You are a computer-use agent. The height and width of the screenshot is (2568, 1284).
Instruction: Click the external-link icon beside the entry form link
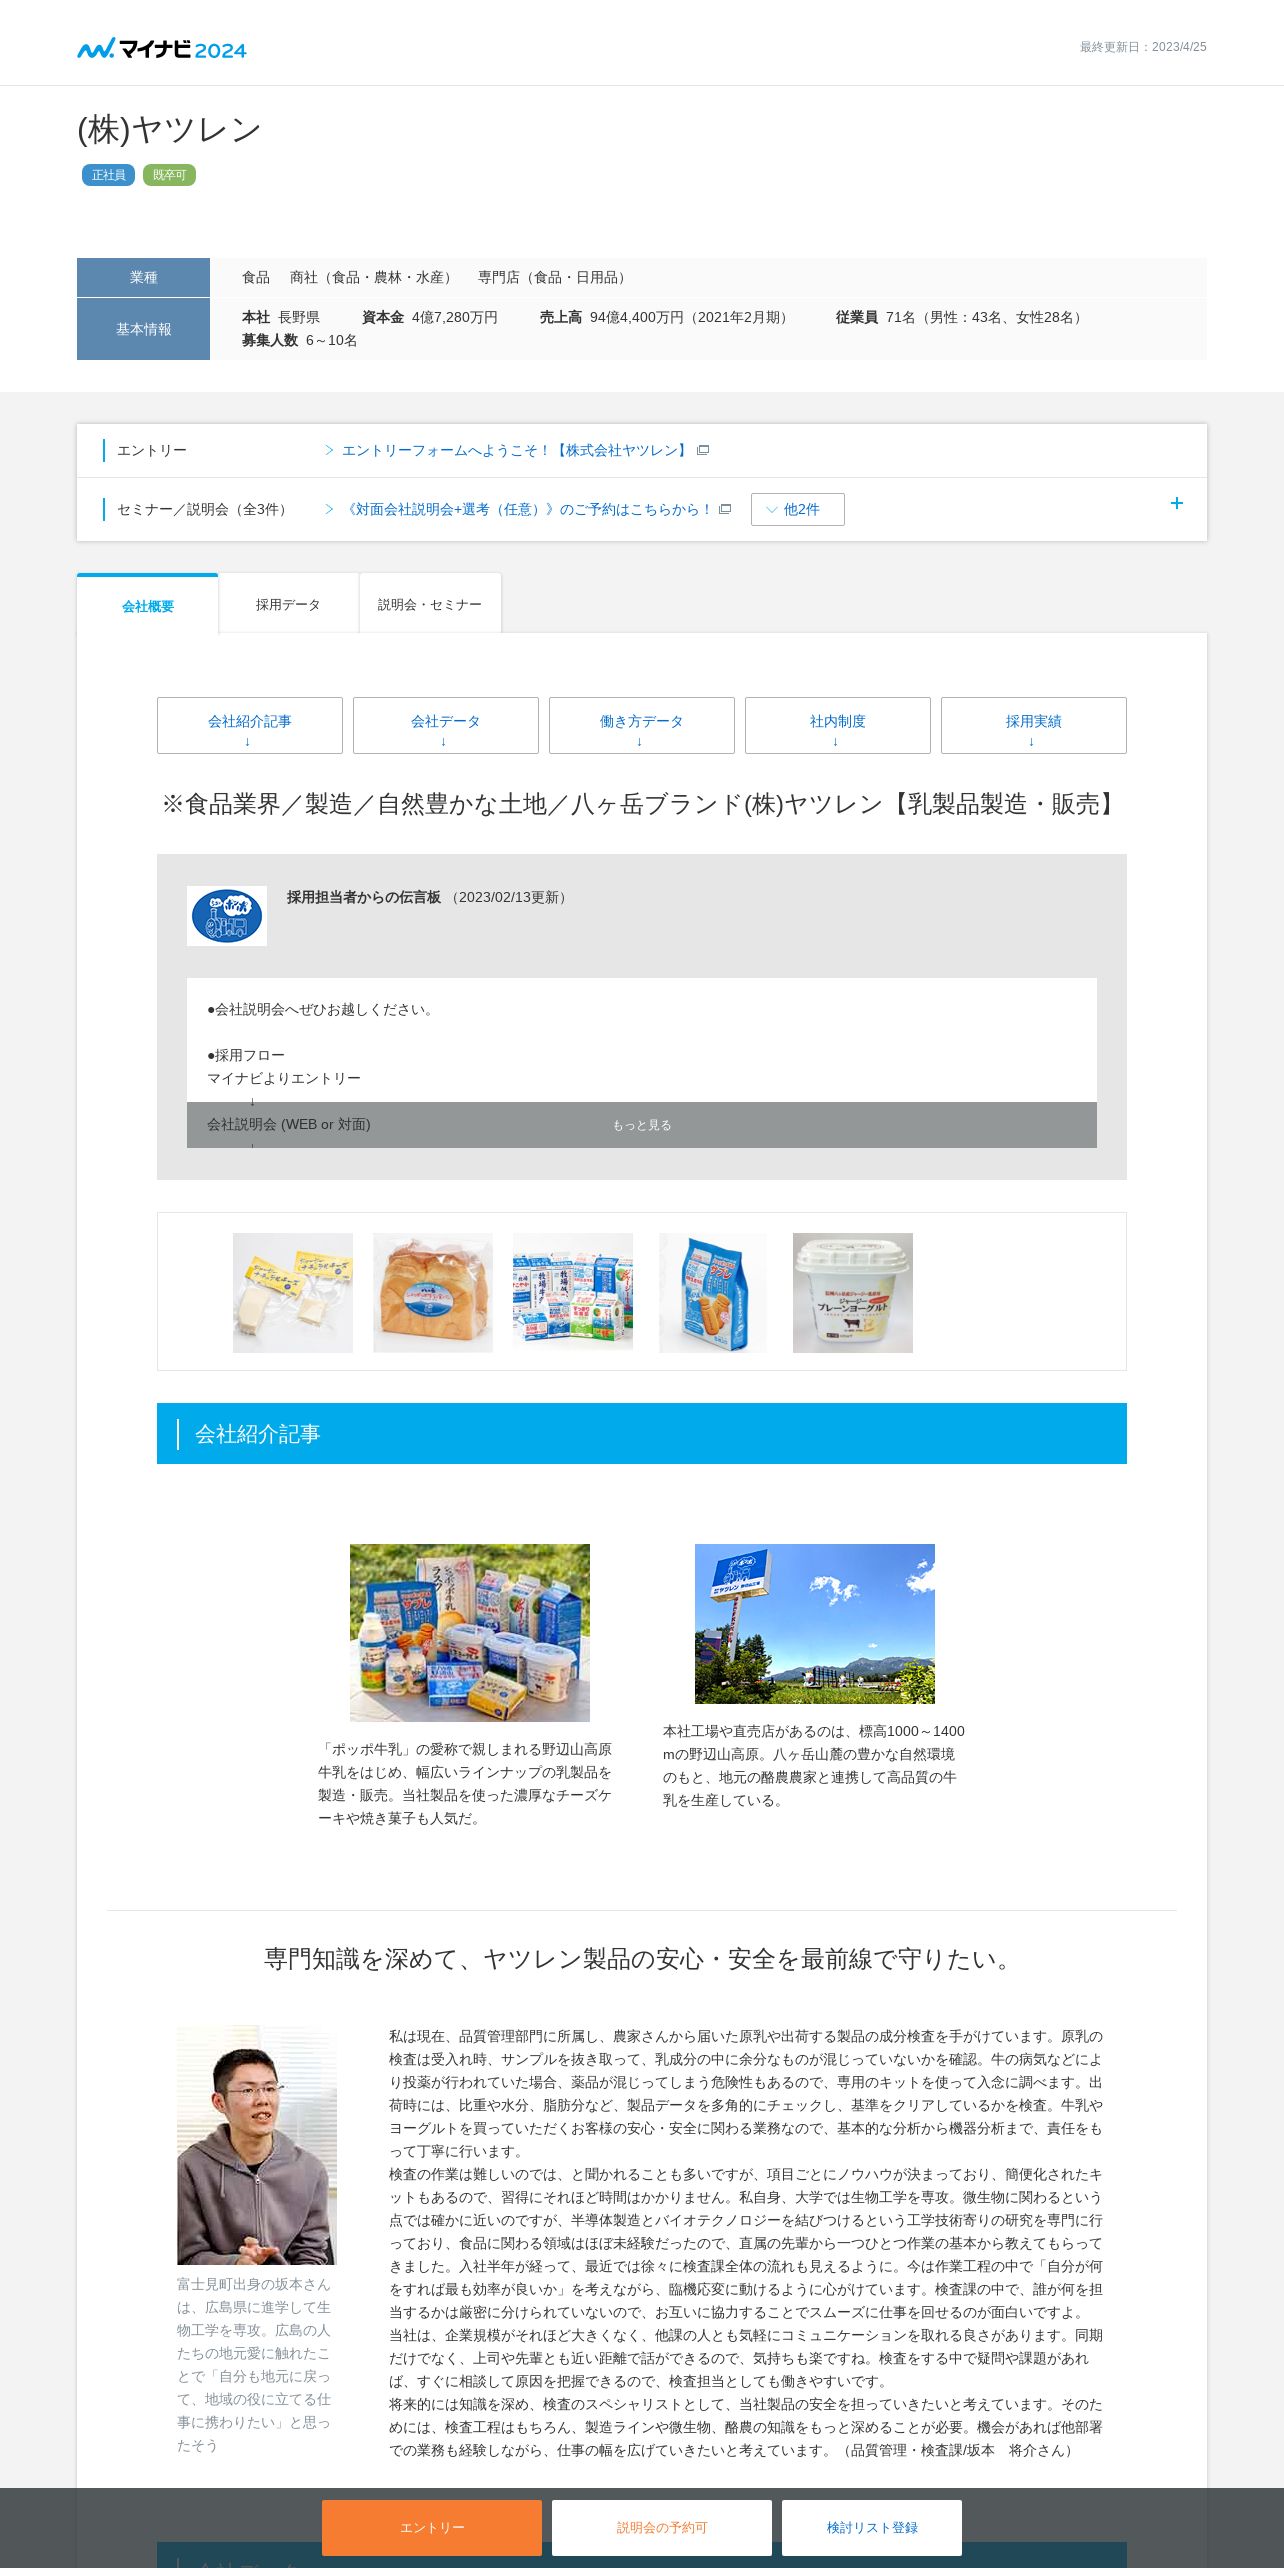click(x=703, y=450)
